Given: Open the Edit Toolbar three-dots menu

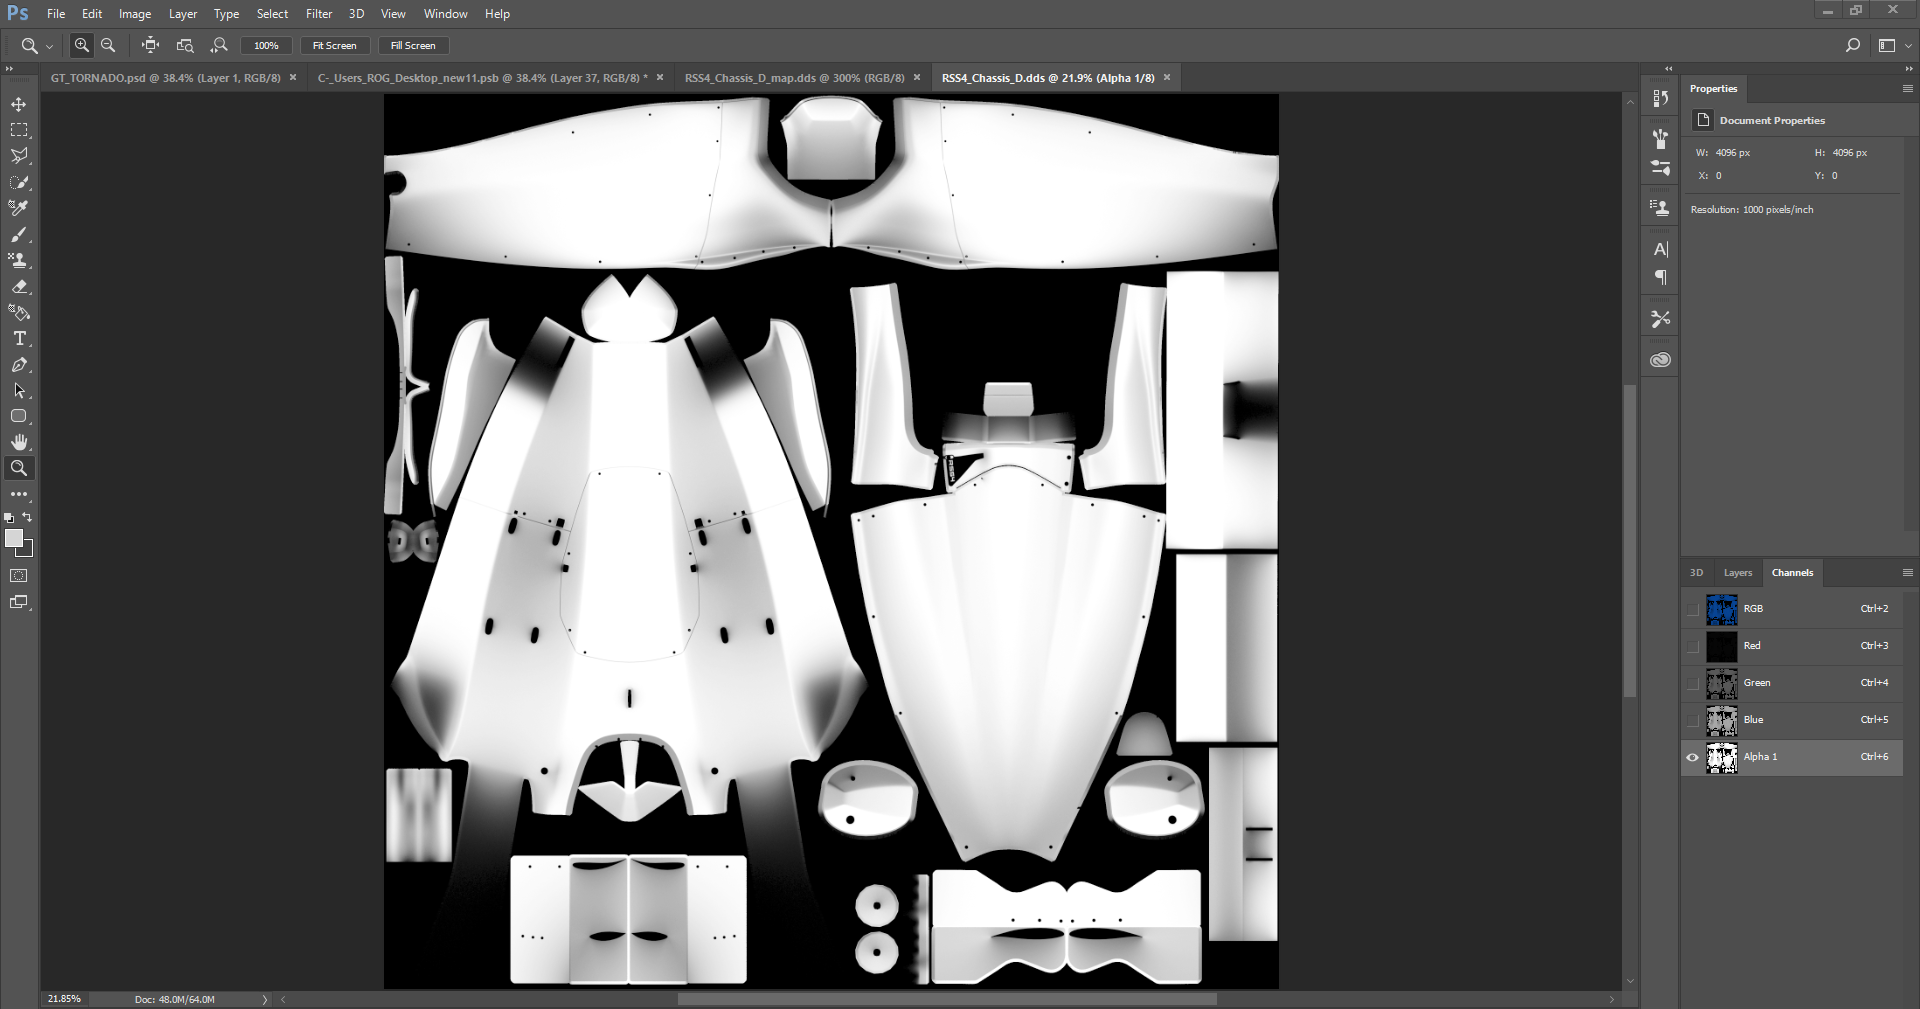Looking at the screenshot, I should tap(19, 494).
